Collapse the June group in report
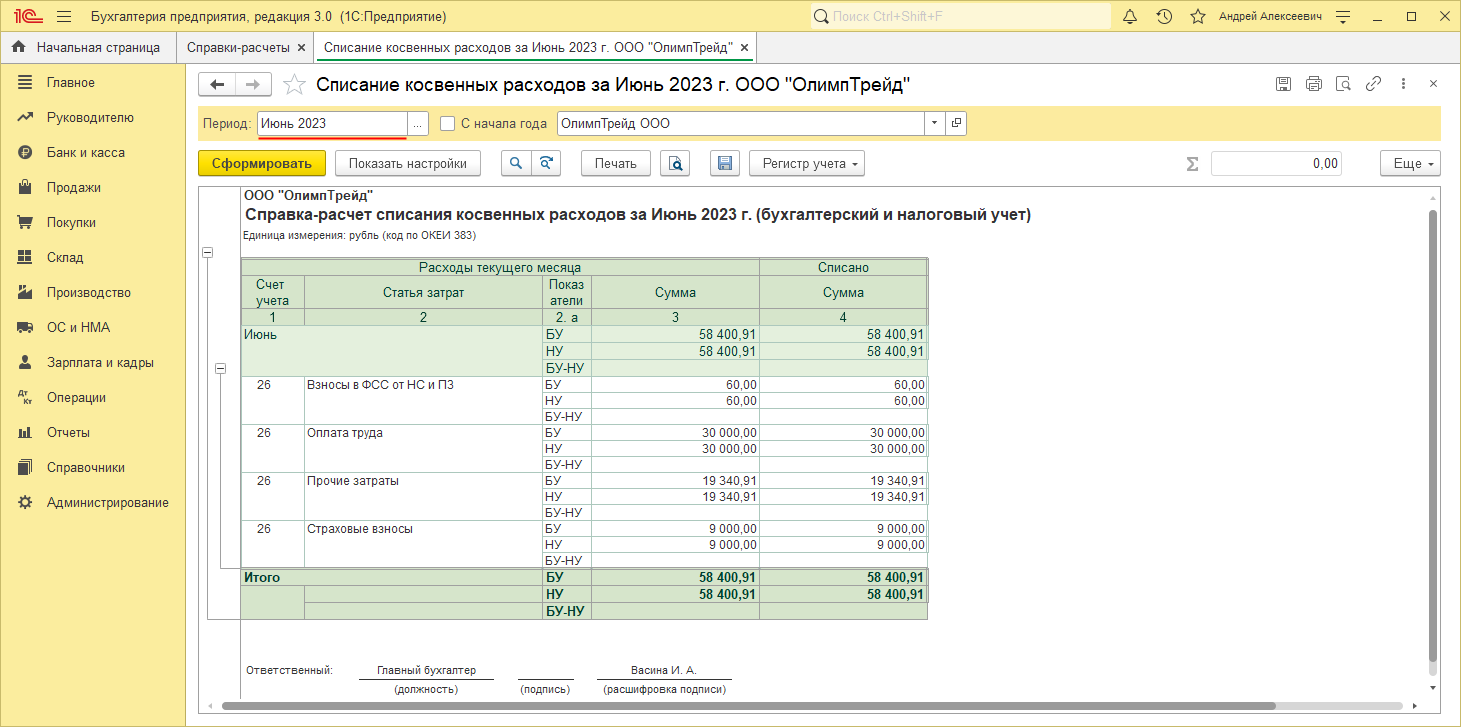 tap(221, 368)
